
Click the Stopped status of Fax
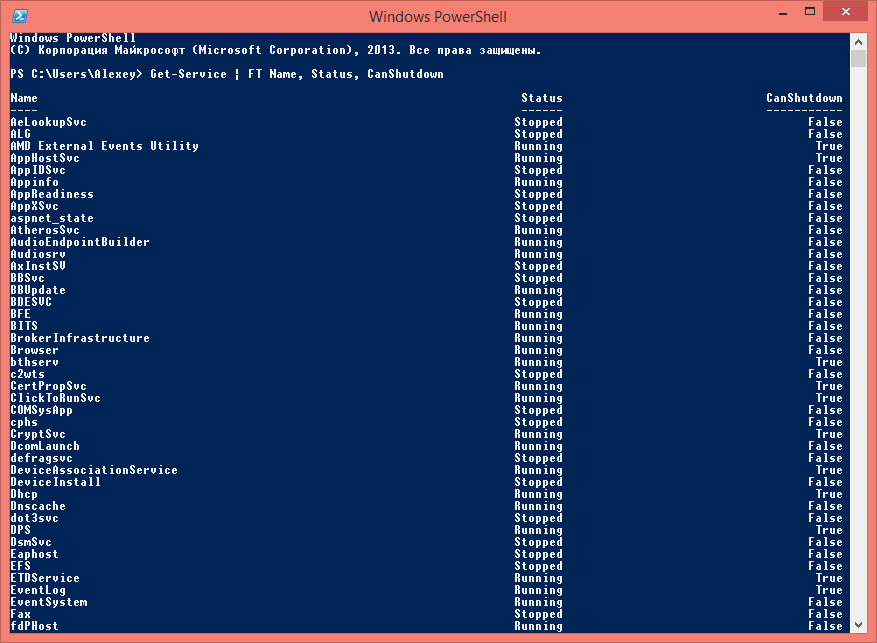(x=539, y=614)
